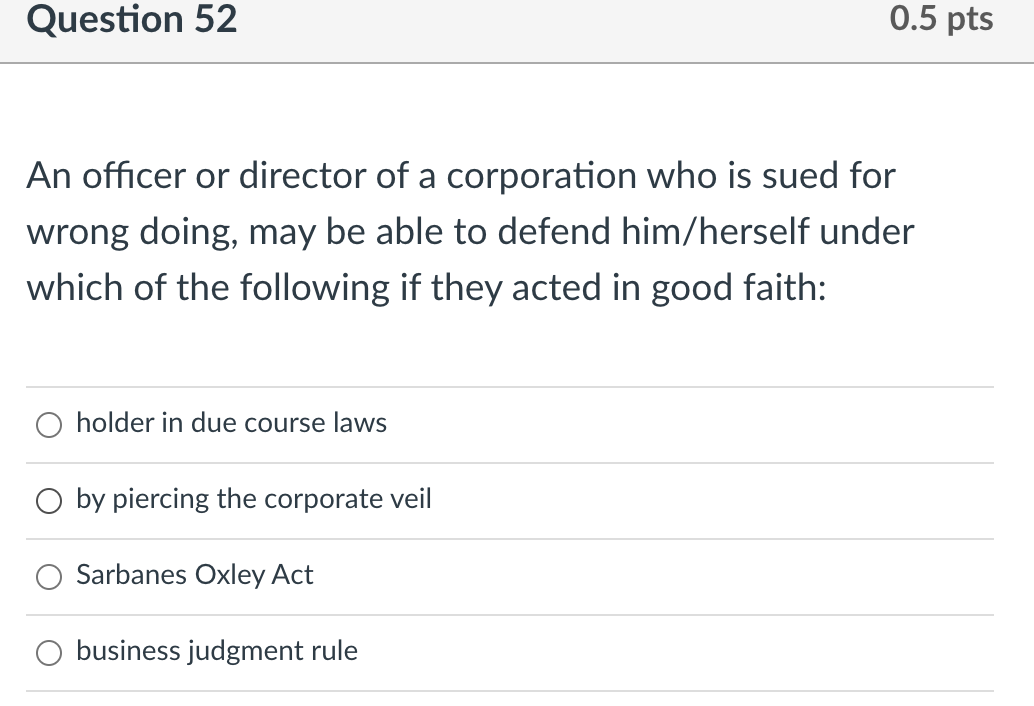
Task: Click the 'by piercing the corporate veil' label
Action: pyautogui.click(x=253, y=500)
